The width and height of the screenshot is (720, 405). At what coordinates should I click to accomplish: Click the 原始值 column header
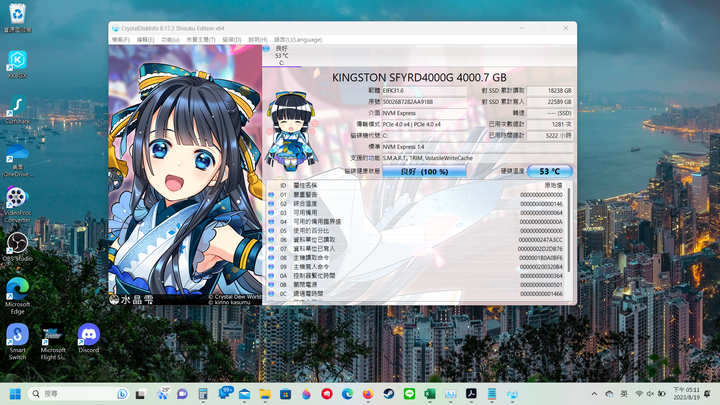[553, 186]
